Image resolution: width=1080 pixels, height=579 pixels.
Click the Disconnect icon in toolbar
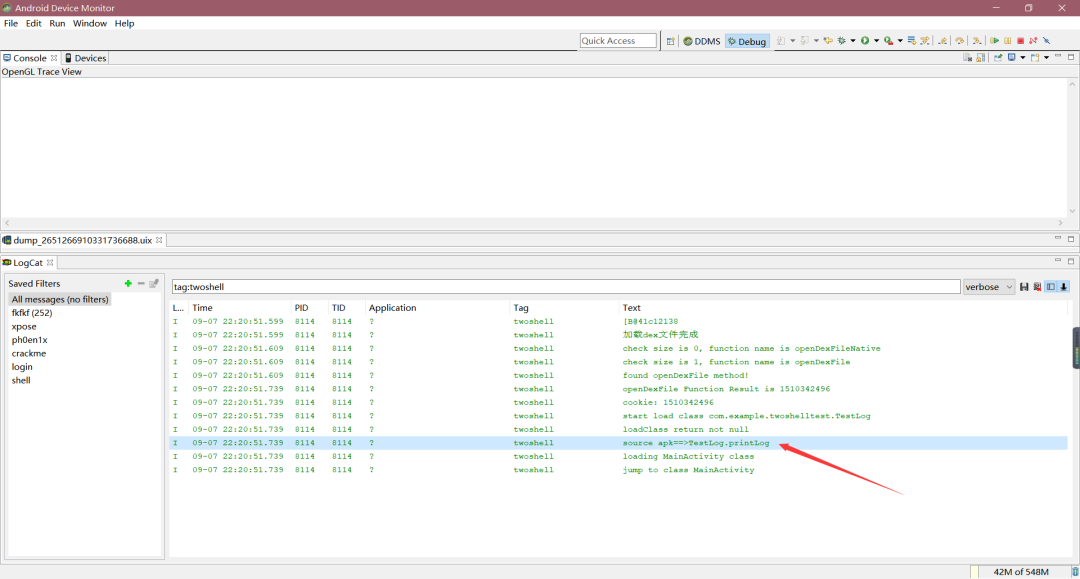click(x=1033, y=41)
